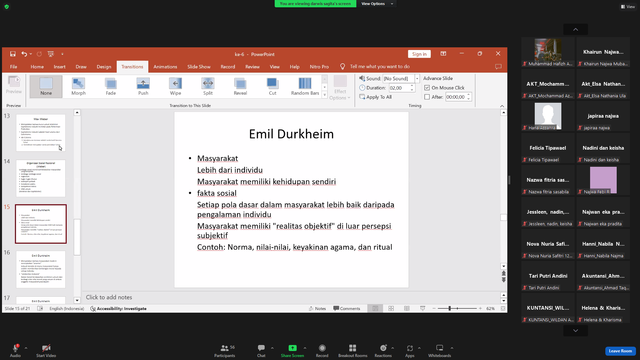Open the Sound dropdown list
This screenshot has width=640, height=360.
point(417,78)
